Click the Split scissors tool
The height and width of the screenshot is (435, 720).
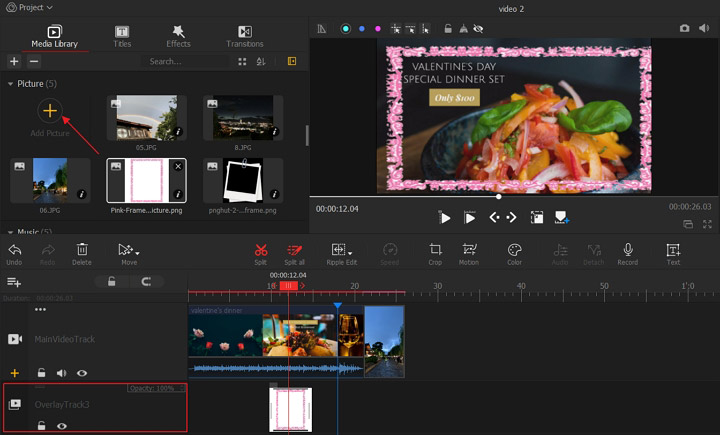(x=260, y=250)
